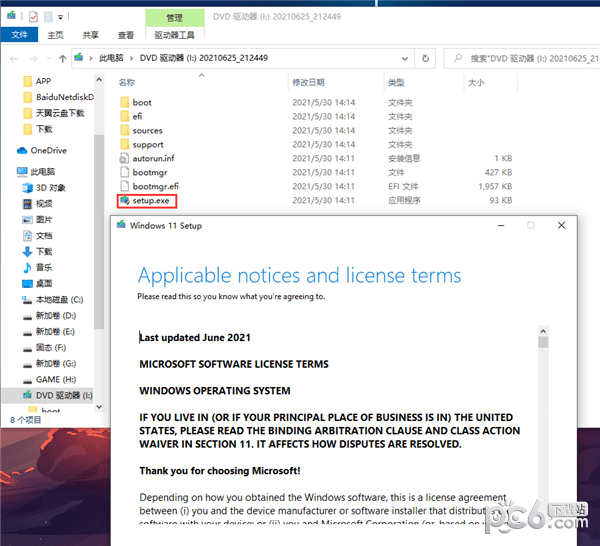600x546 pixels.
Task: Open the boot folder icon
Action: click(x=124, y=103)
